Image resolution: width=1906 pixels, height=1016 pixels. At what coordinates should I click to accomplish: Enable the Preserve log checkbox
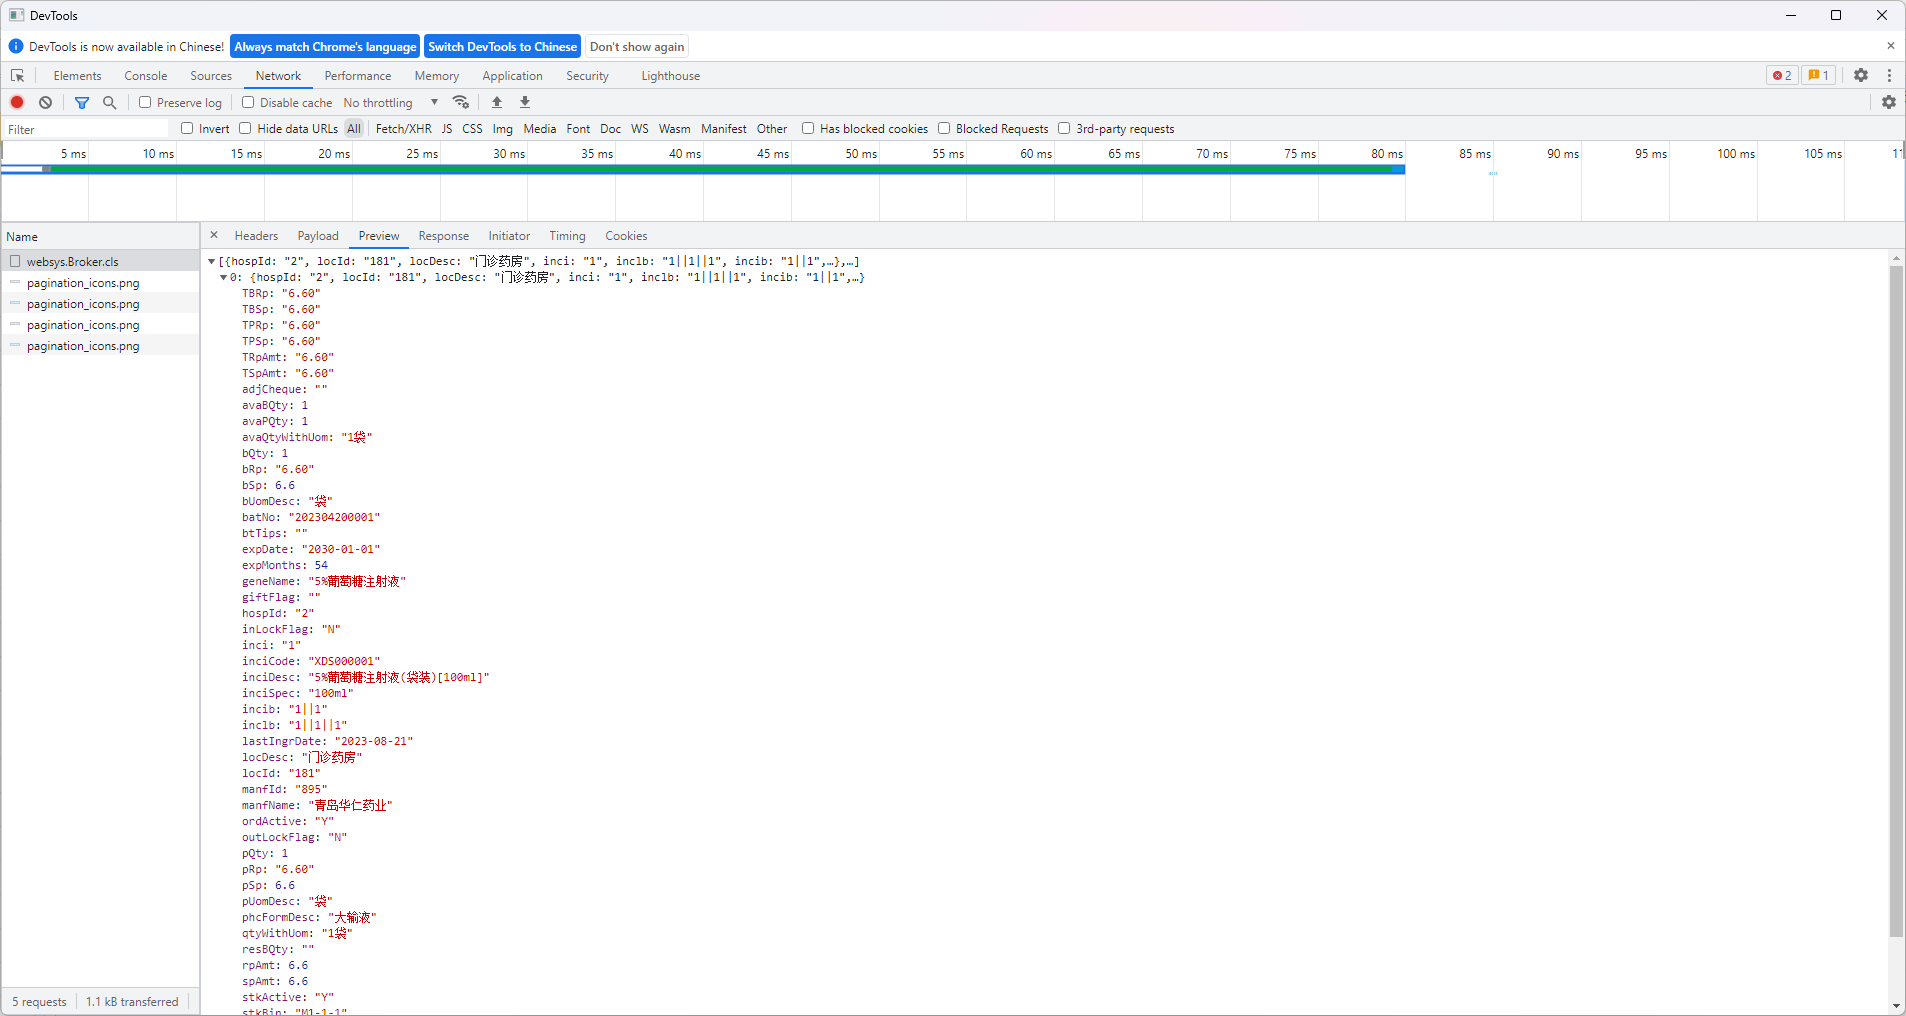click(145, 102)
